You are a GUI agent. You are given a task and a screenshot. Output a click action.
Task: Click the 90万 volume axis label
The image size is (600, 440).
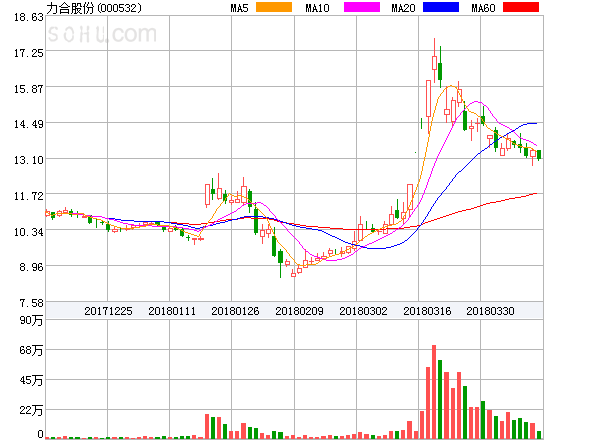point(31,320)
